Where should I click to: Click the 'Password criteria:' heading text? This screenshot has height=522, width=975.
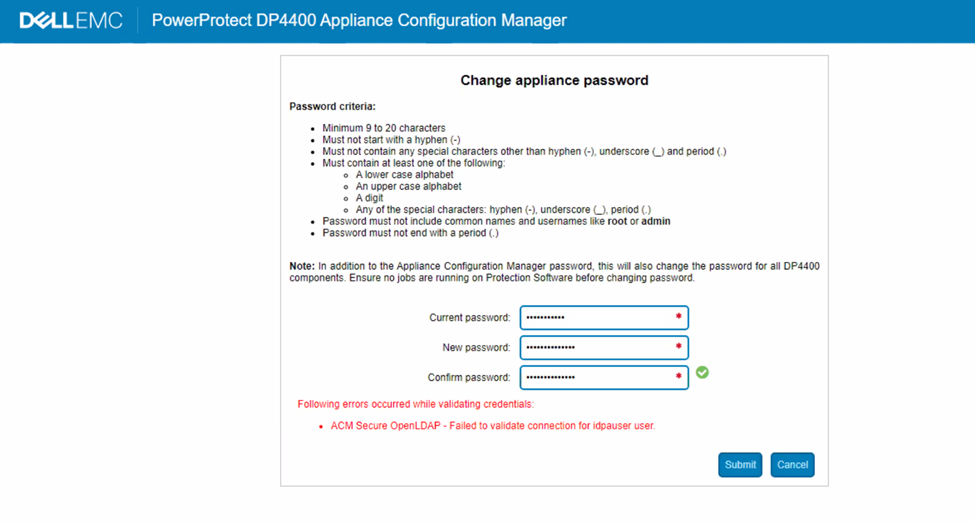(x=332, y=106)
